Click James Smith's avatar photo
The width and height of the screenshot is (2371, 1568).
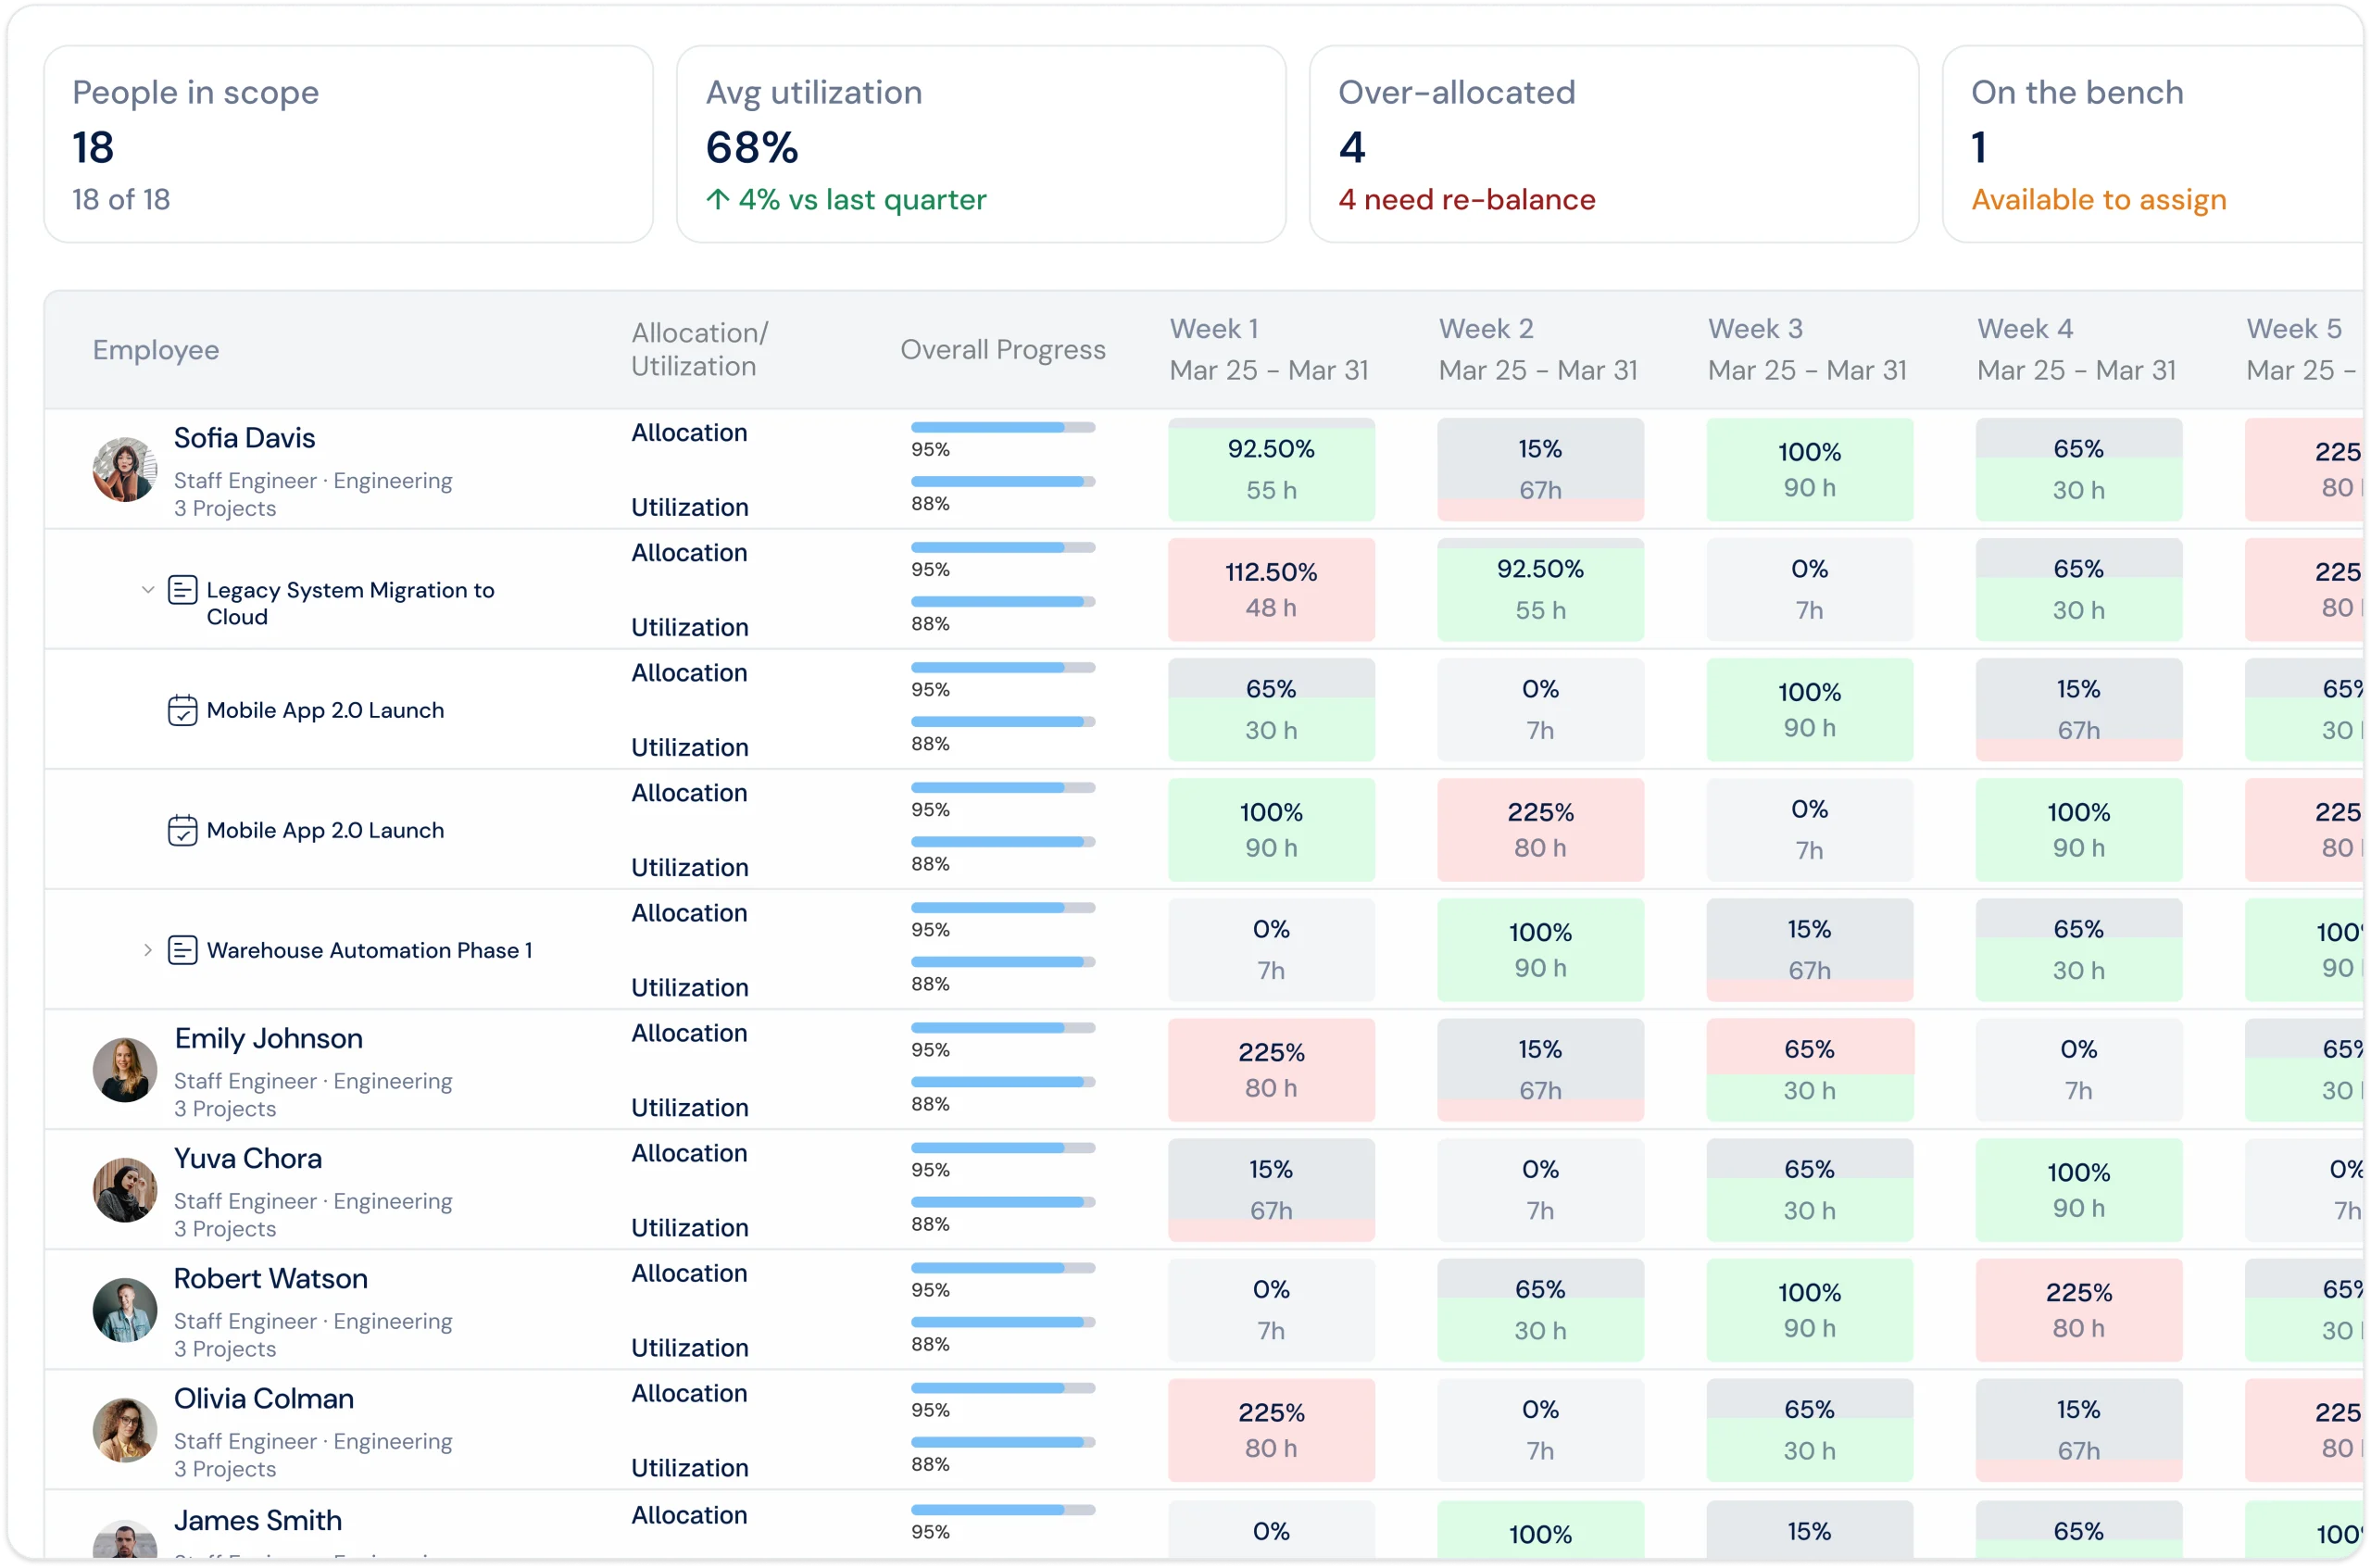tap(125, 1541)
